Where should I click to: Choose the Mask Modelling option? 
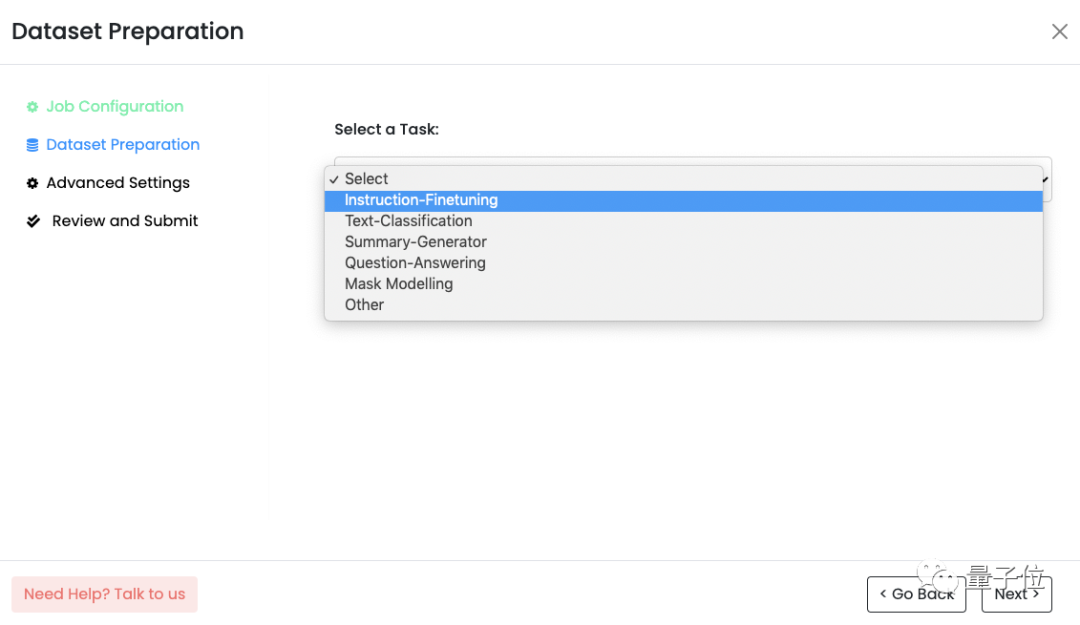398,284
